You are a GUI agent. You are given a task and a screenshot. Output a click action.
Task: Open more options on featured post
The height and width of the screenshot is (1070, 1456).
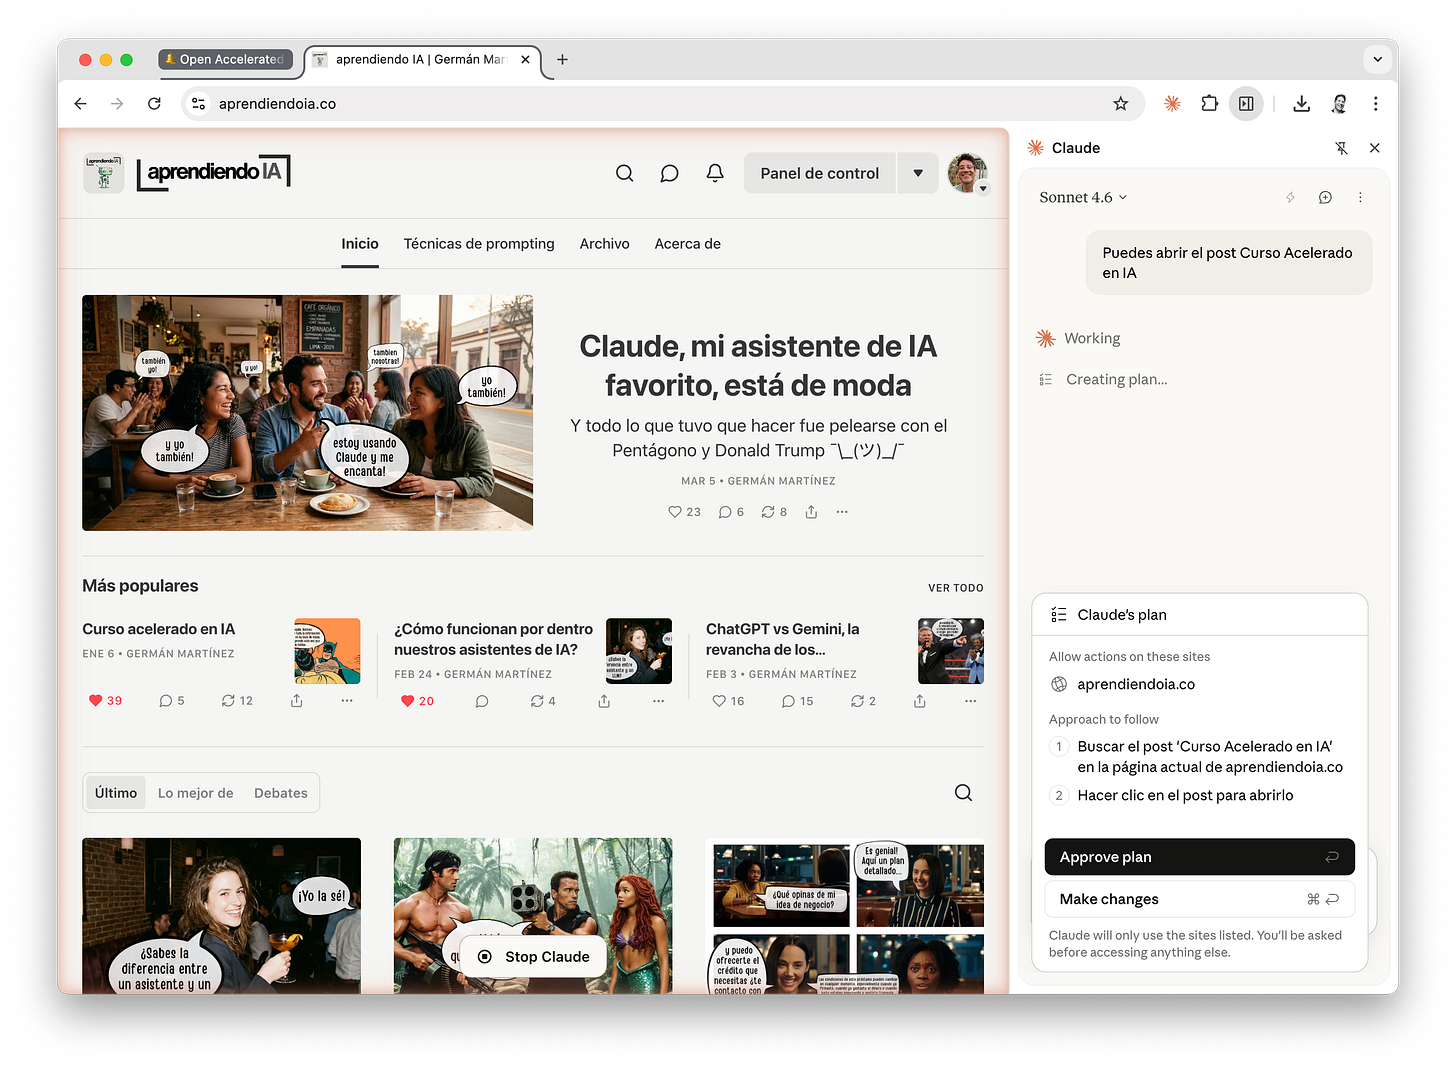coord(842,512)
